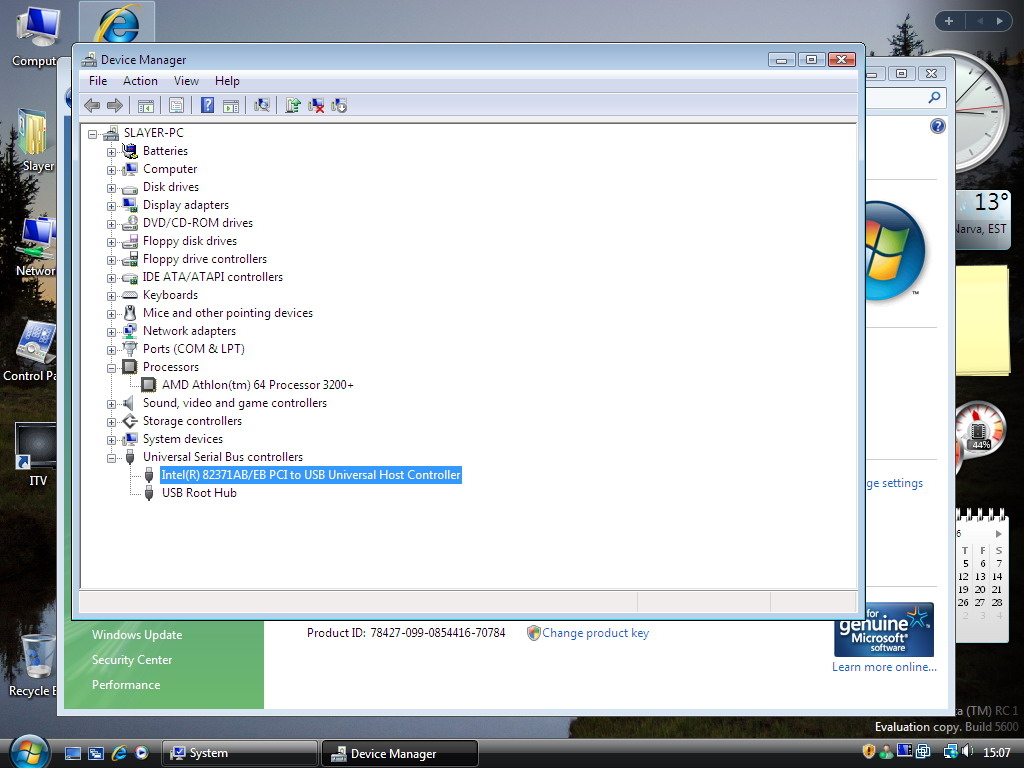Click the help icon in the System window
Viewport: 1024px width, 768px height.
click(938, 126)
